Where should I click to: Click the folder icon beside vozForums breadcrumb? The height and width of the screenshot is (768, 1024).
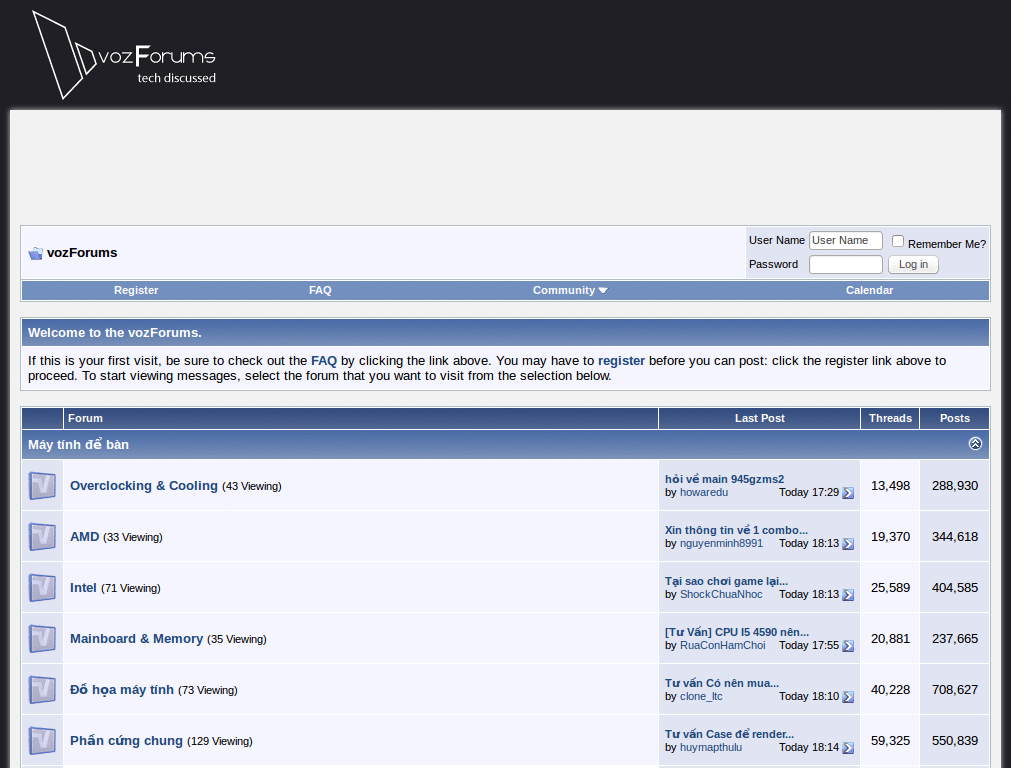(35, 253)
